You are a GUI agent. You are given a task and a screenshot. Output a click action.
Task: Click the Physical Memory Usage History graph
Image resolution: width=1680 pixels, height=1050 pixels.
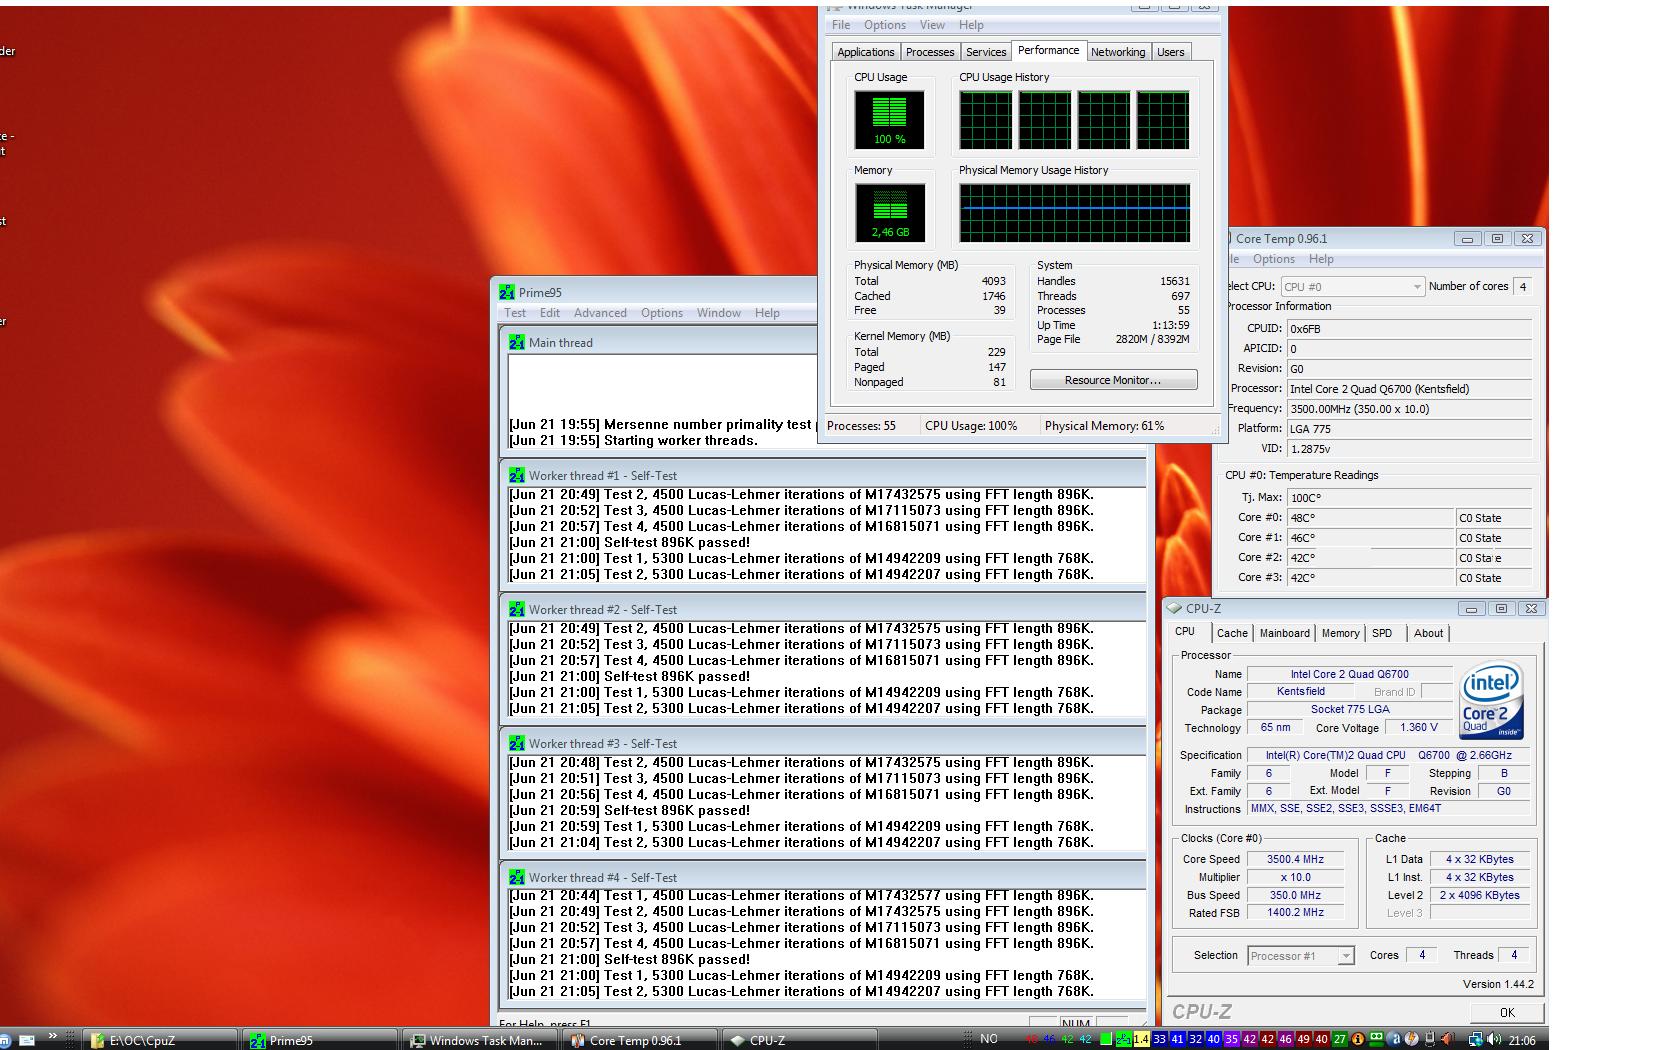point(1075,212)
